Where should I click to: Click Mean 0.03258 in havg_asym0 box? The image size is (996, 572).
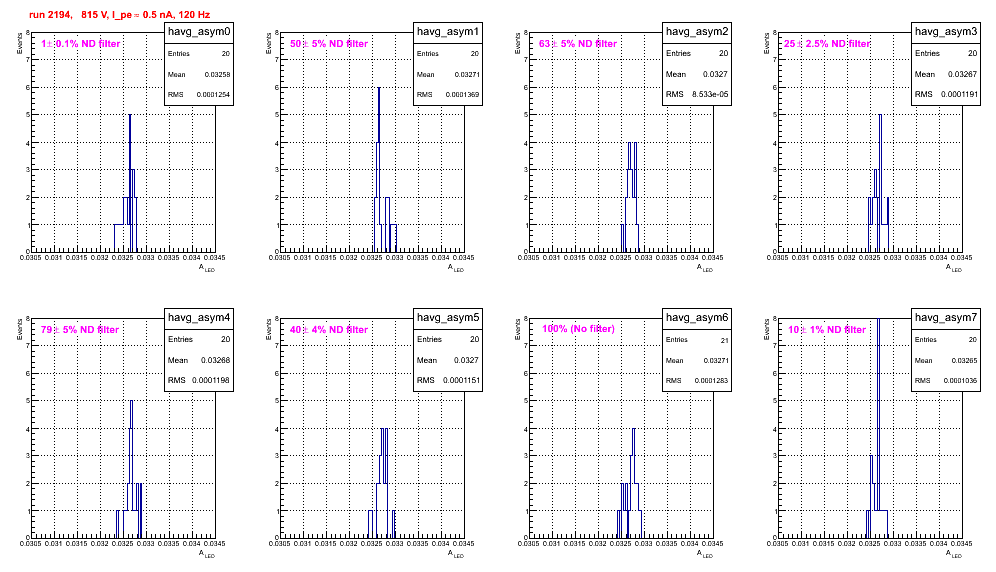pyautogui.click(x=199, y=74)
